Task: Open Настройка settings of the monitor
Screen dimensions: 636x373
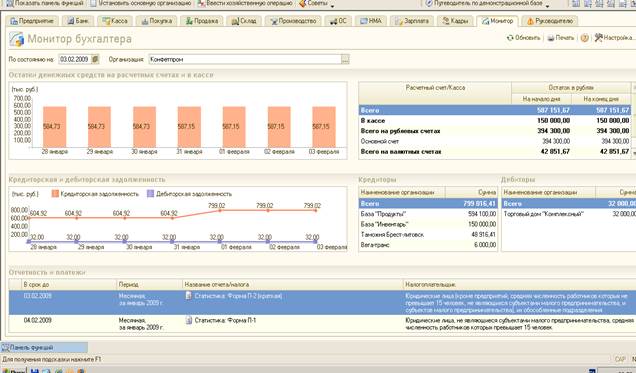Action: pos(614,38)
